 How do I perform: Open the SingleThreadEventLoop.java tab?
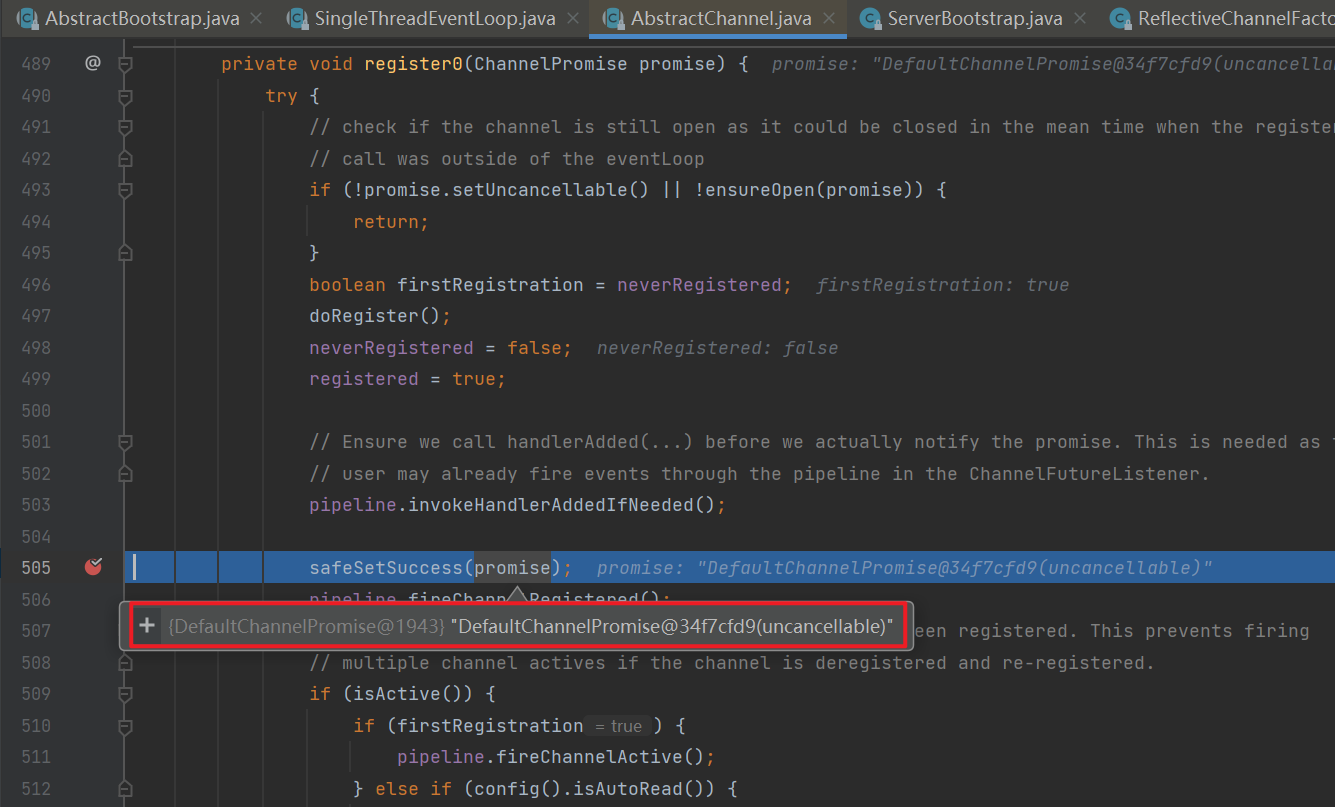(434, 18)
